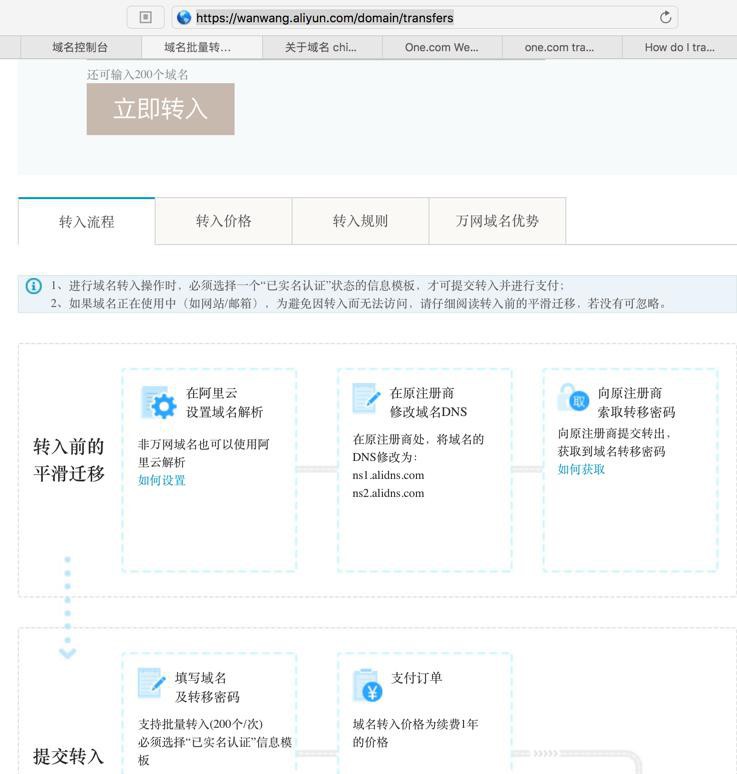Click the 域名转入价格为续费1年的价格 text

point(415,733)
